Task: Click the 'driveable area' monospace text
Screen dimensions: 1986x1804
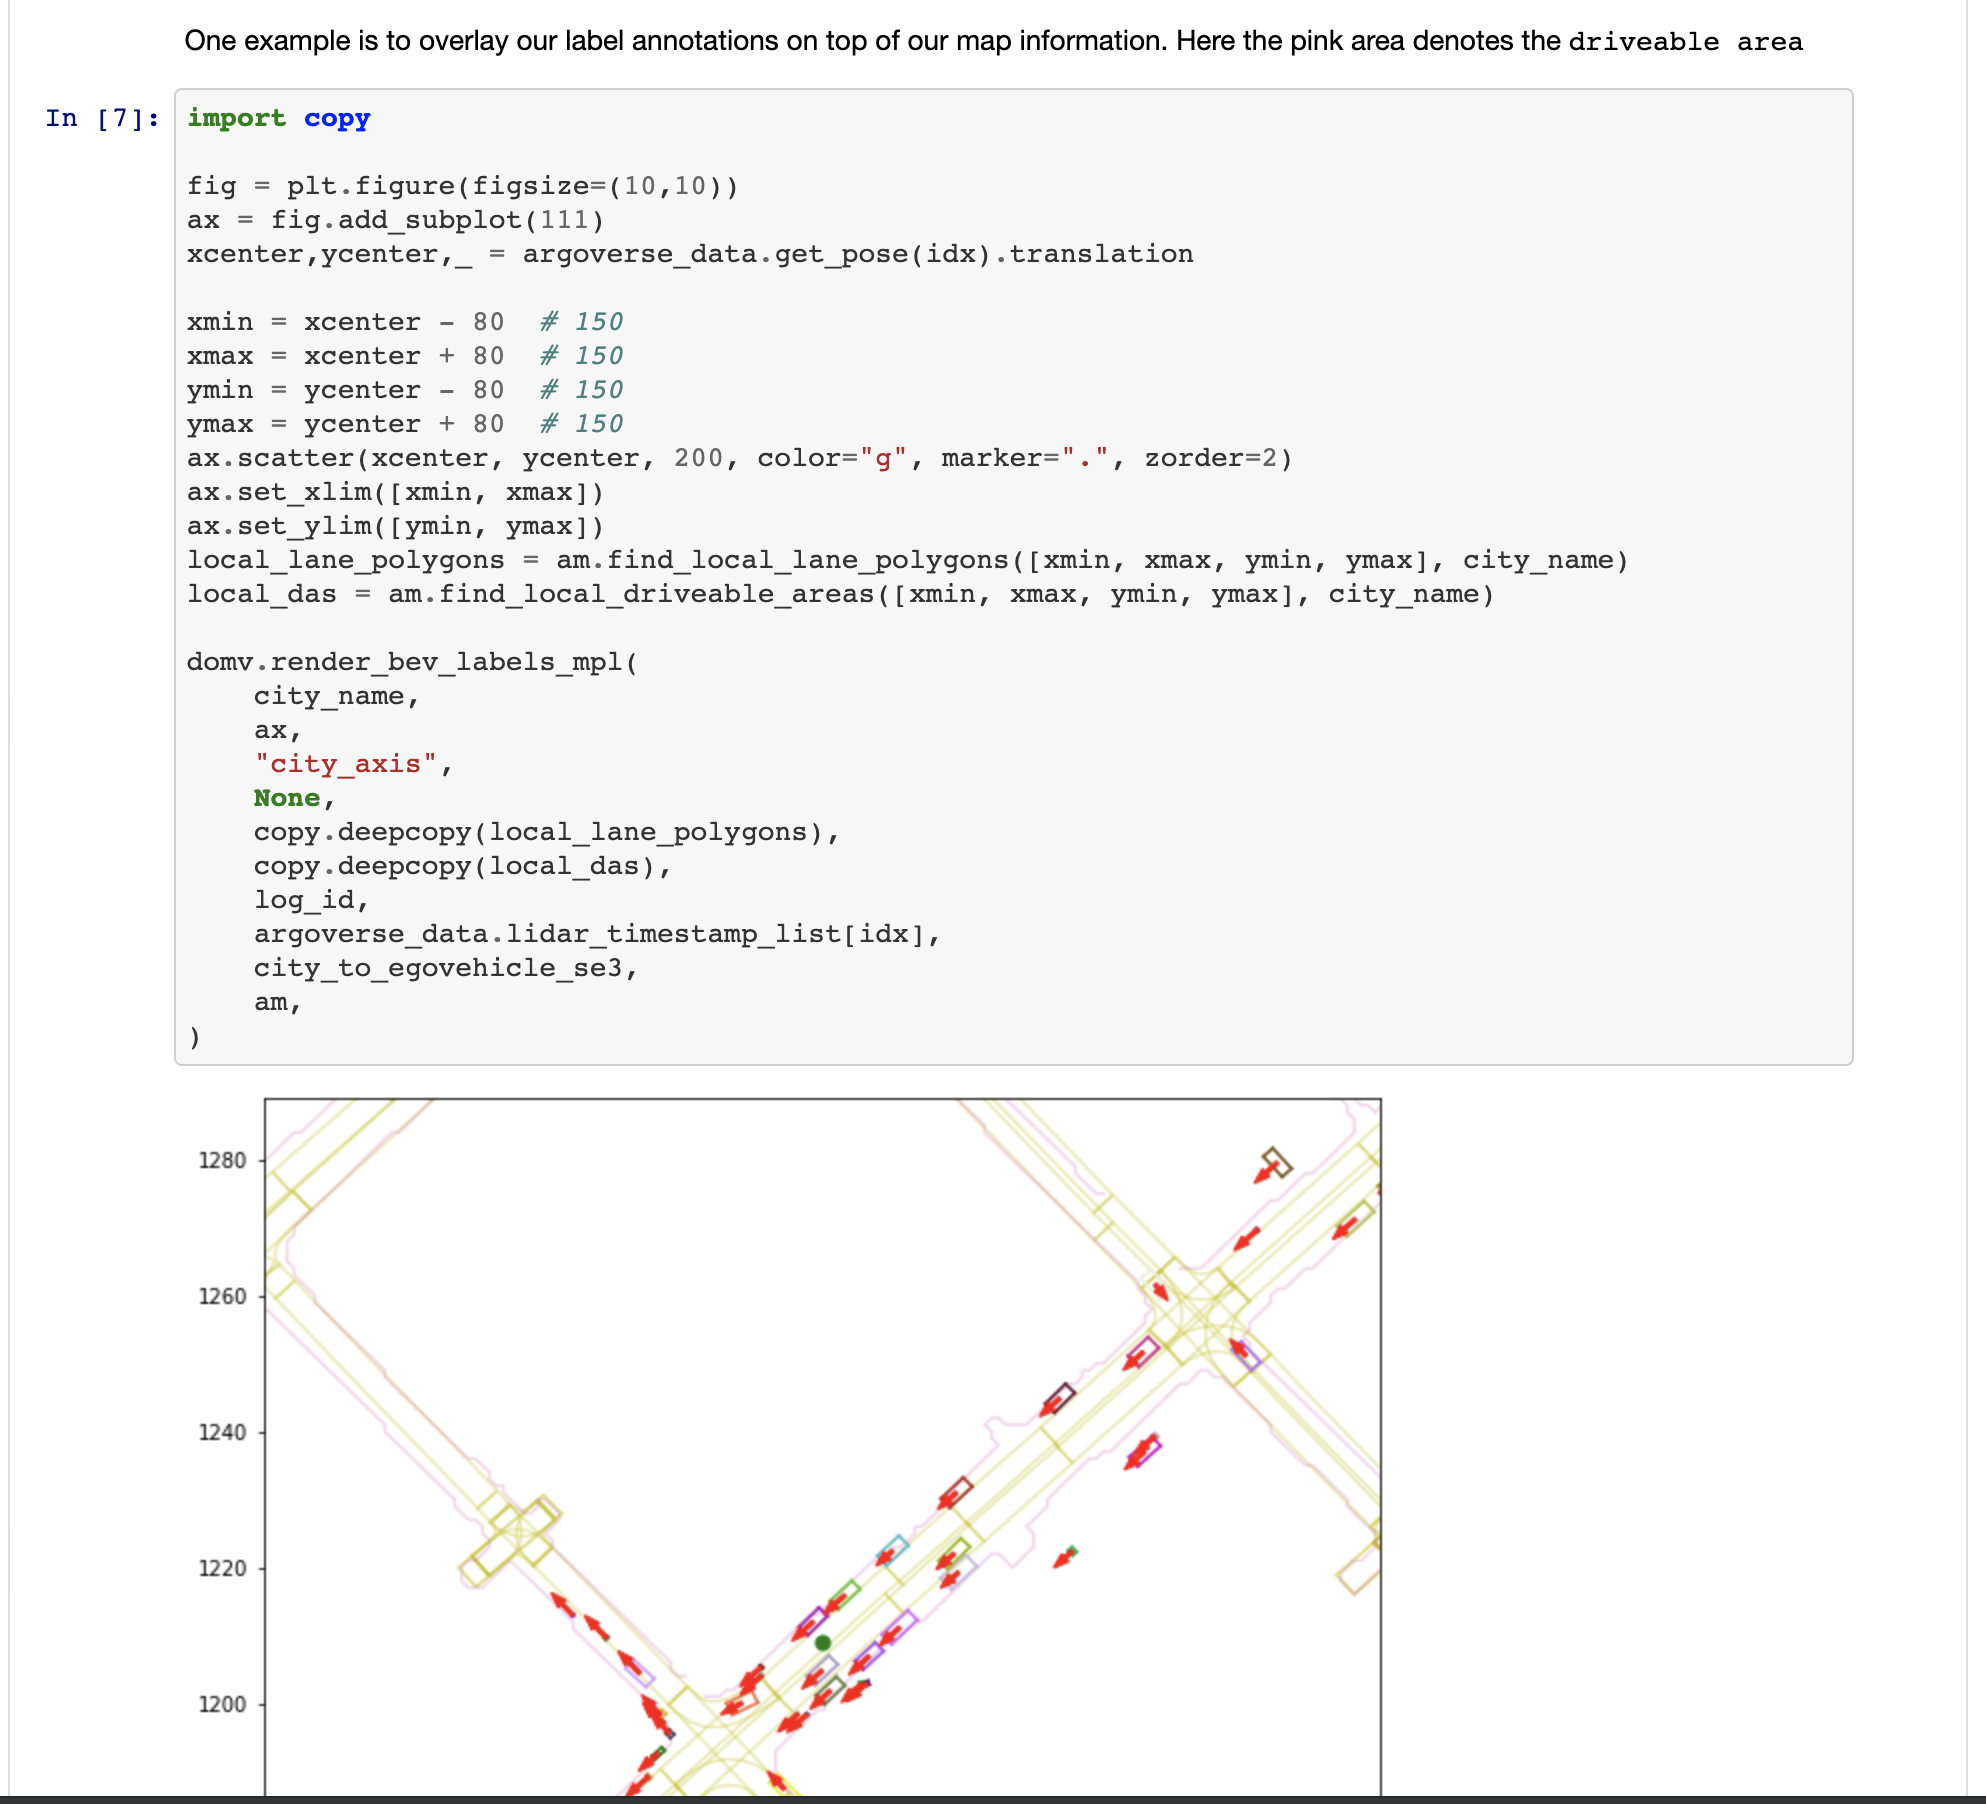Action: (x=1685, y=42)
